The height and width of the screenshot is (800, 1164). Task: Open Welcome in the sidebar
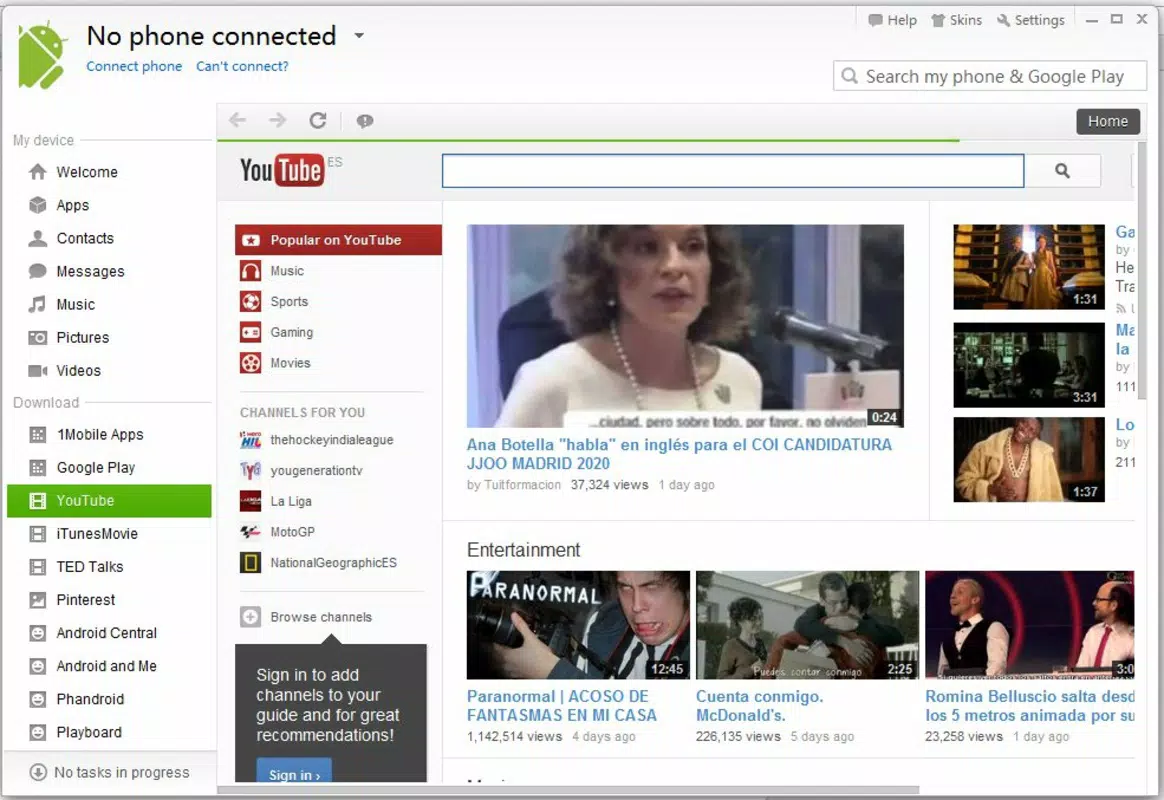[109, 172]
